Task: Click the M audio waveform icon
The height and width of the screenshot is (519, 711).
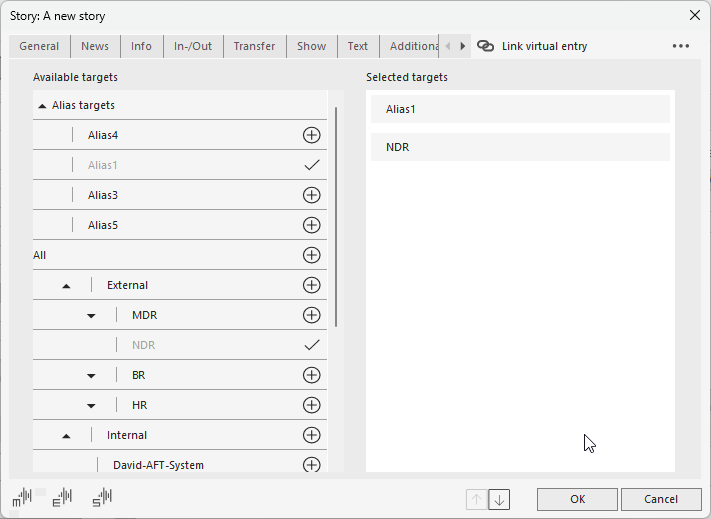Action: [22, 497]
